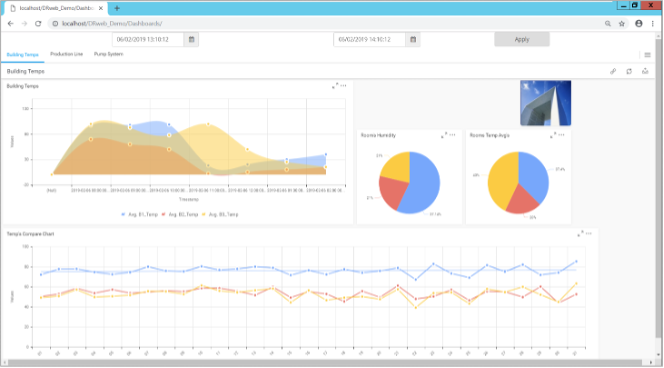Switch to the Building Temps tab
This screenshot has height=368, width=664.
coord(22,55)
